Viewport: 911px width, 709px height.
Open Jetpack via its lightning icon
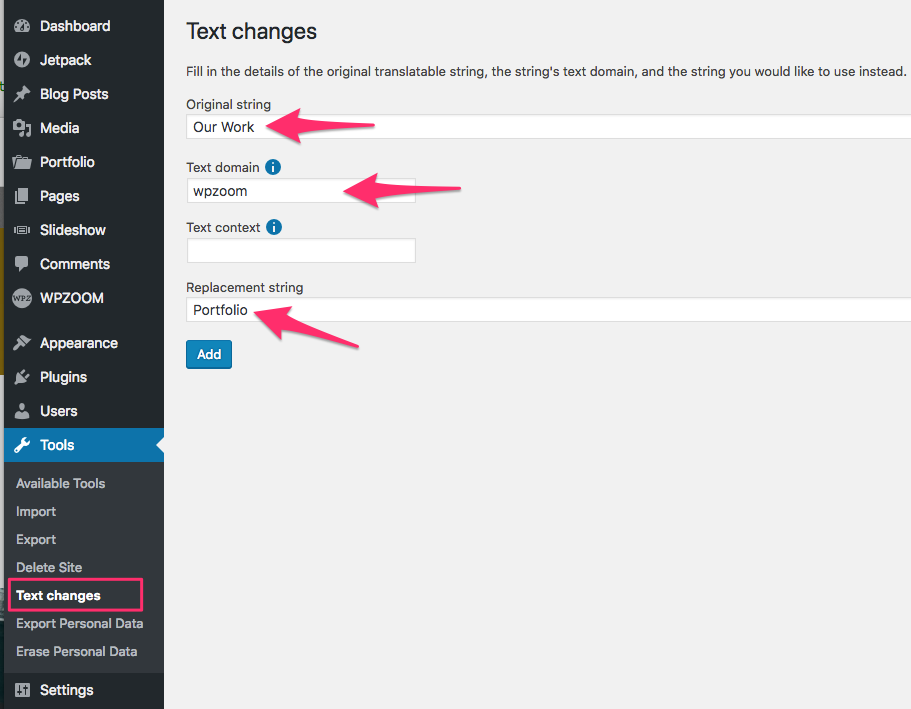tap(22, 60)
